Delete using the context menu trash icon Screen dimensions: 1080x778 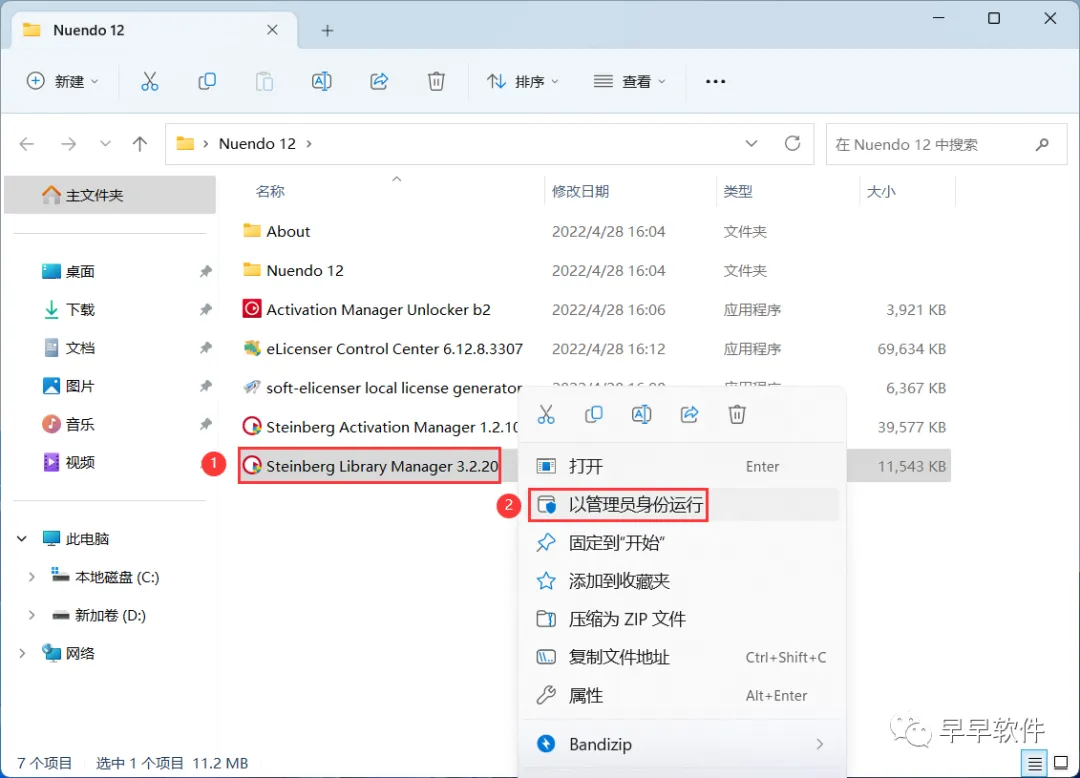(737, 414)
